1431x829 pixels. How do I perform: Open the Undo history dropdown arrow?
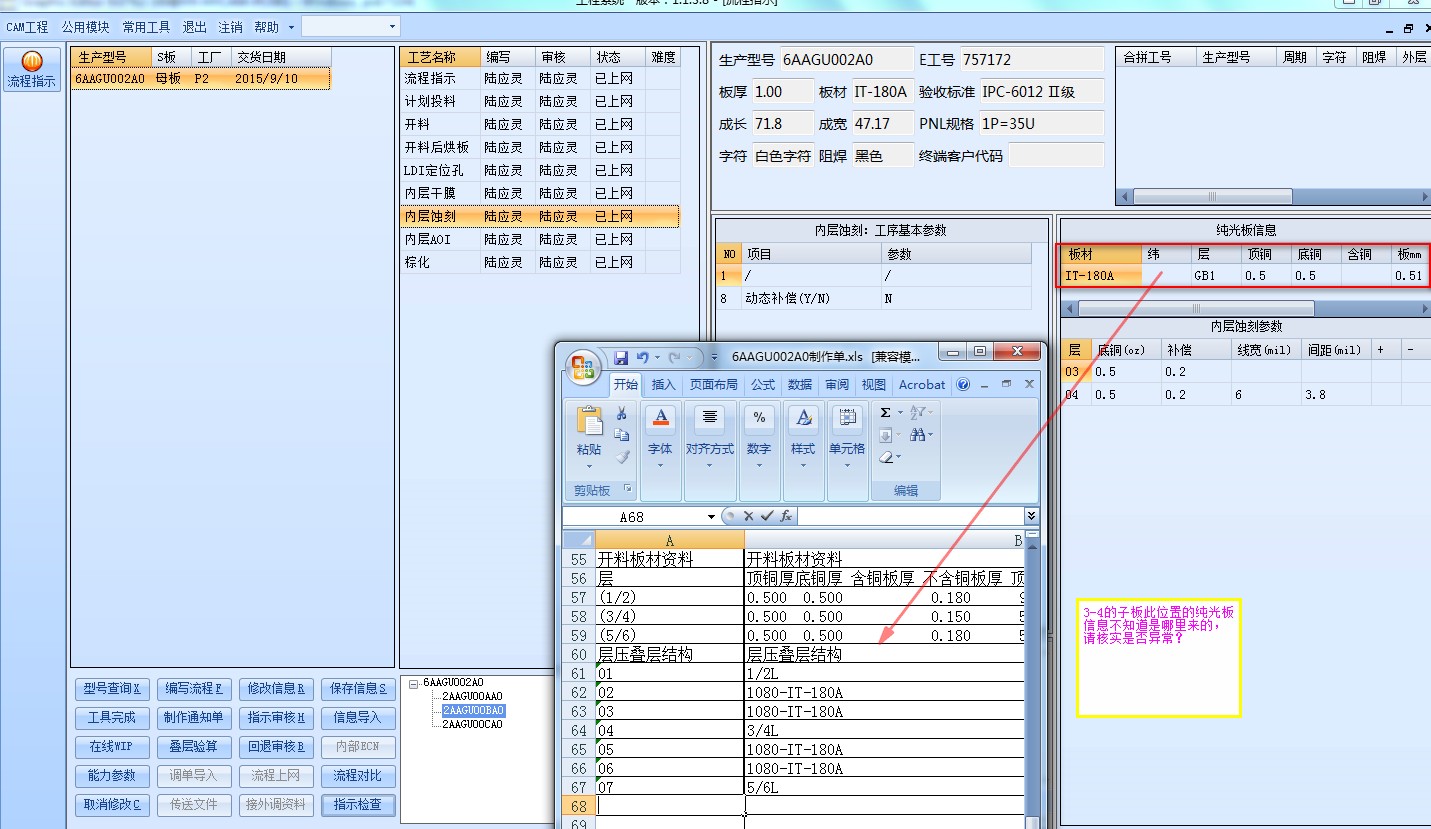pos(657,357)
